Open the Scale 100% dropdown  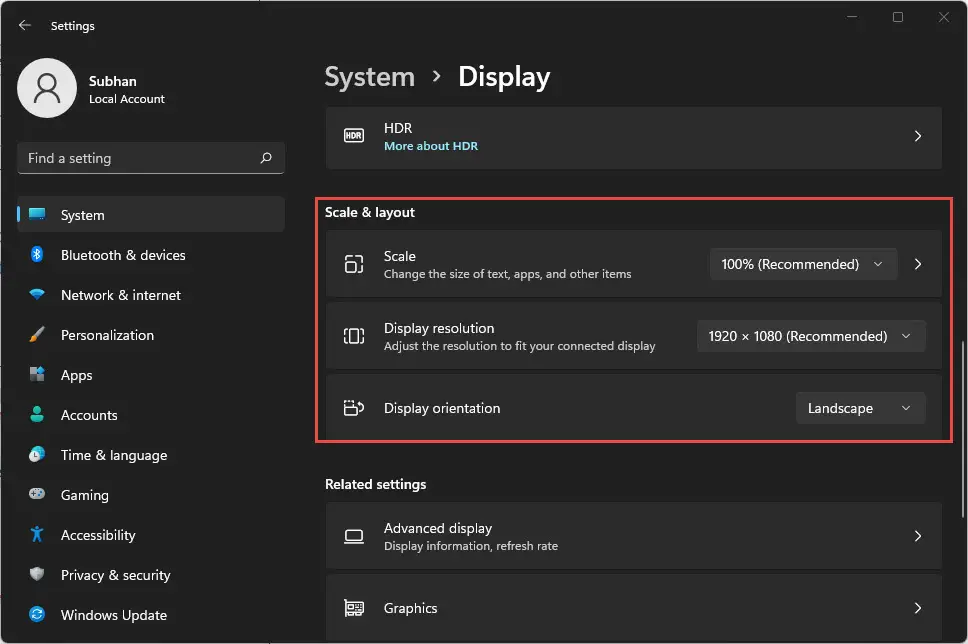click(803, 264)
